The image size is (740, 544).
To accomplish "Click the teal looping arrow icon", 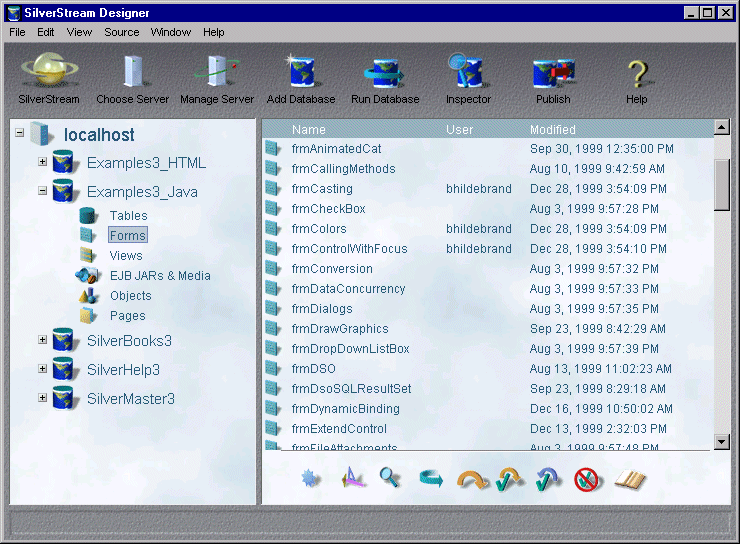I will (431, 478).
